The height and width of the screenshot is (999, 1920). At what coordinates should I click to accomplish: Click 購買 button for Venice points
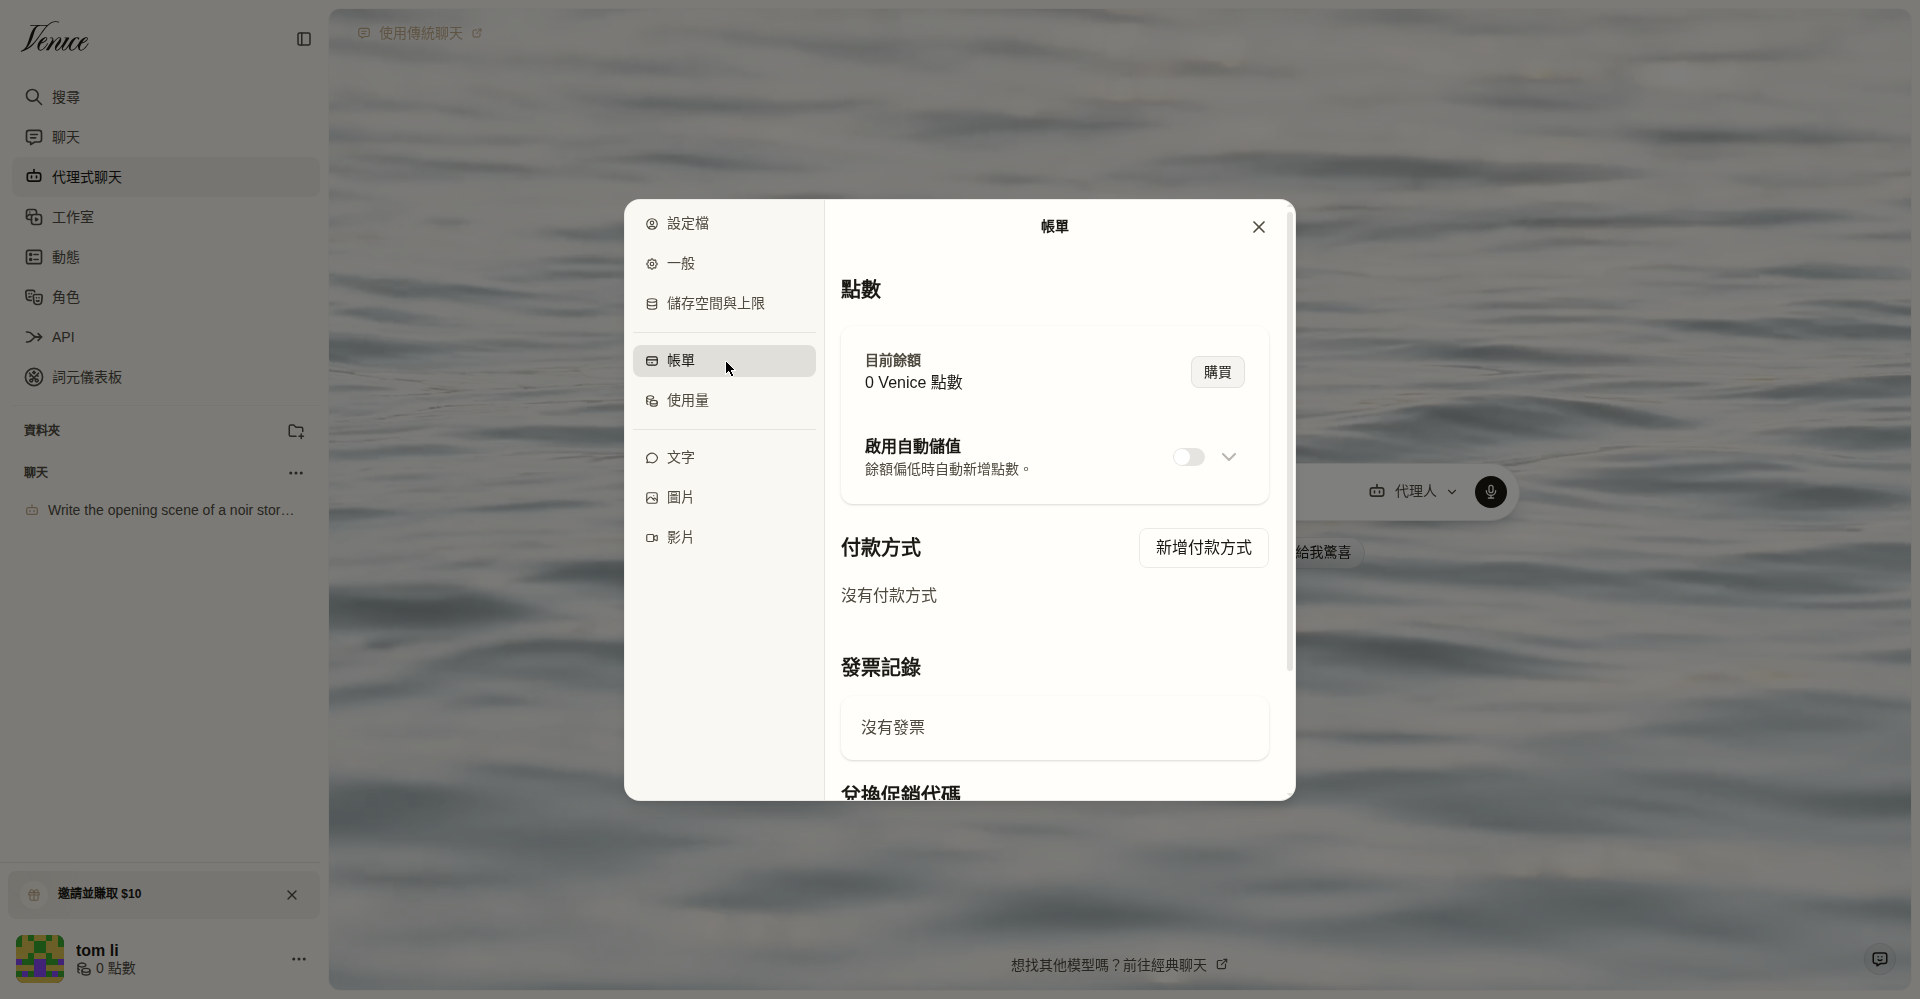pyautogui.click(x=1217, y=372)
